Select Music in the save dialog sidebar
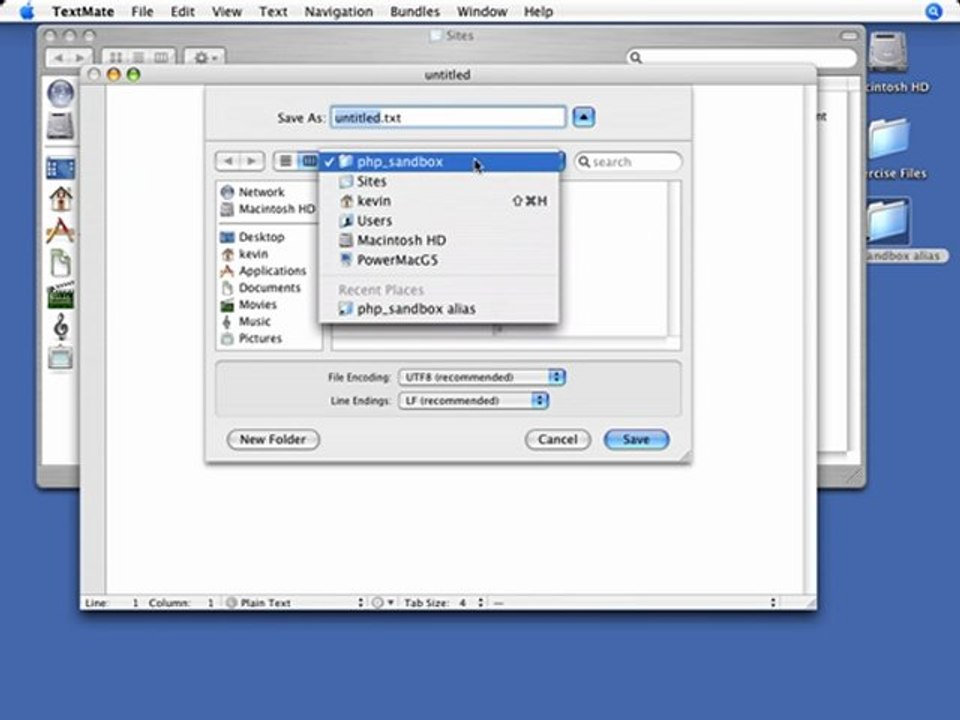 click(x=246, y=321)
